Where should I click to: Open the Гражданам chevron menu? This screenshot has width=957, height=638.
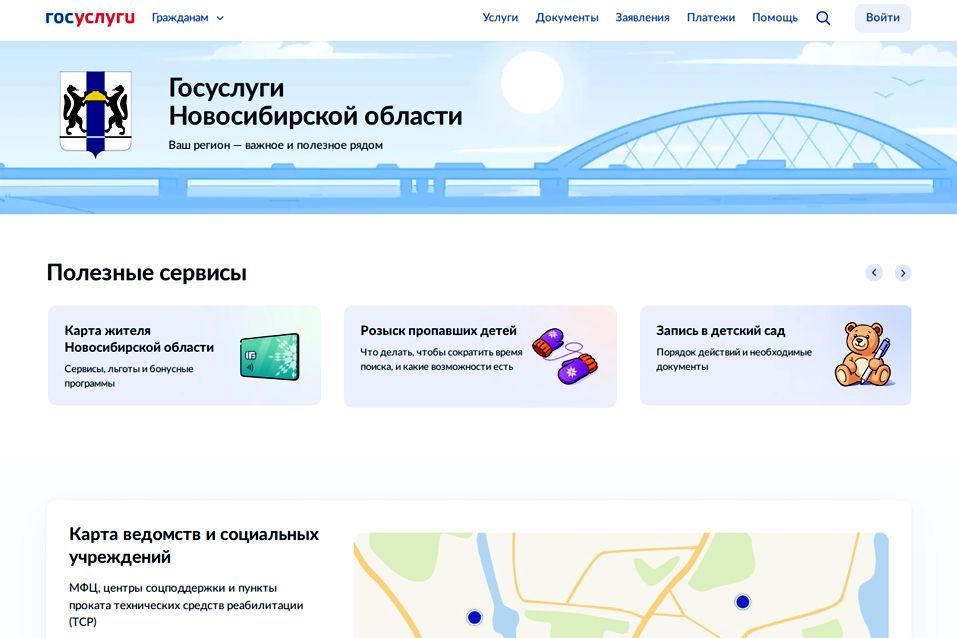pyautogui.click(x=219, y=17)
